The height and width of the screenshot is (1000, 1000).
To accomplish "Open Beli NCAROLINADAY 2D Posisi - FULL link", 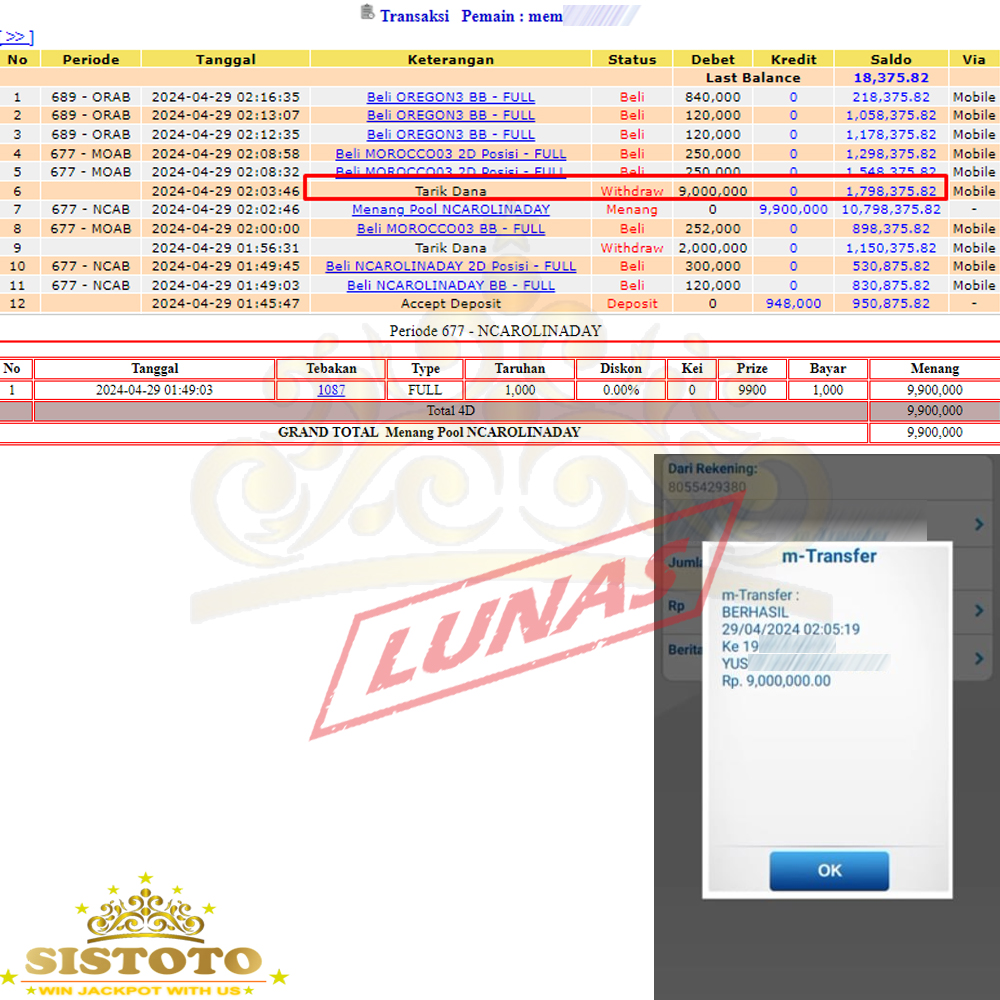I will (x=450, y=267).
